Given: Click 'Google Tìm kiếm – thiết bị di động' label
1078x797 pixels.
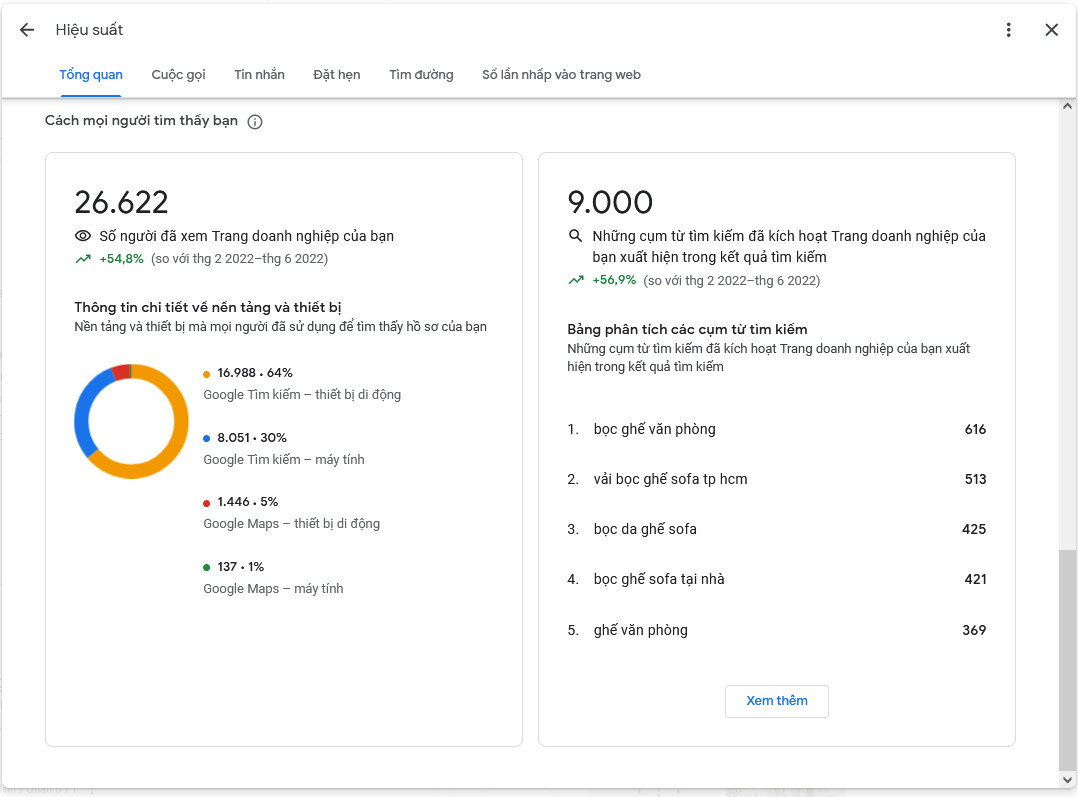Looking at the screenshot, I should tap(302, 395).
